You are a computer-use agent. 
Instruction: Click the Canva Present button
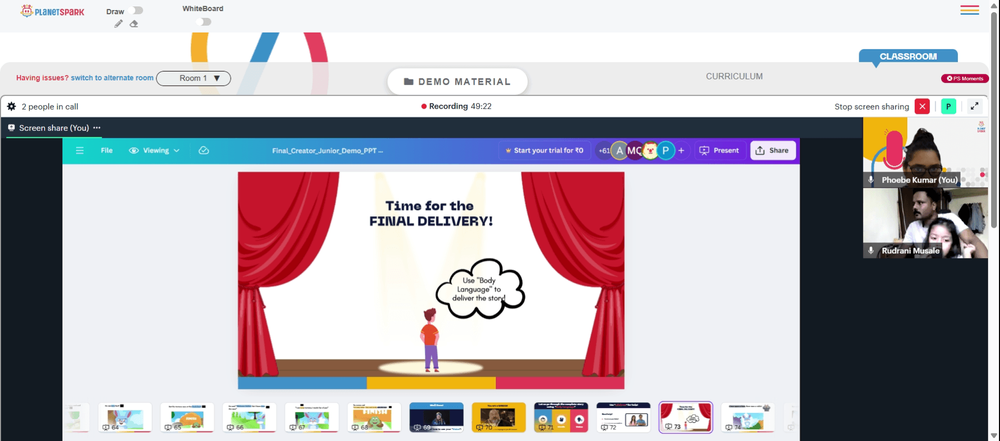click(719, 151)
